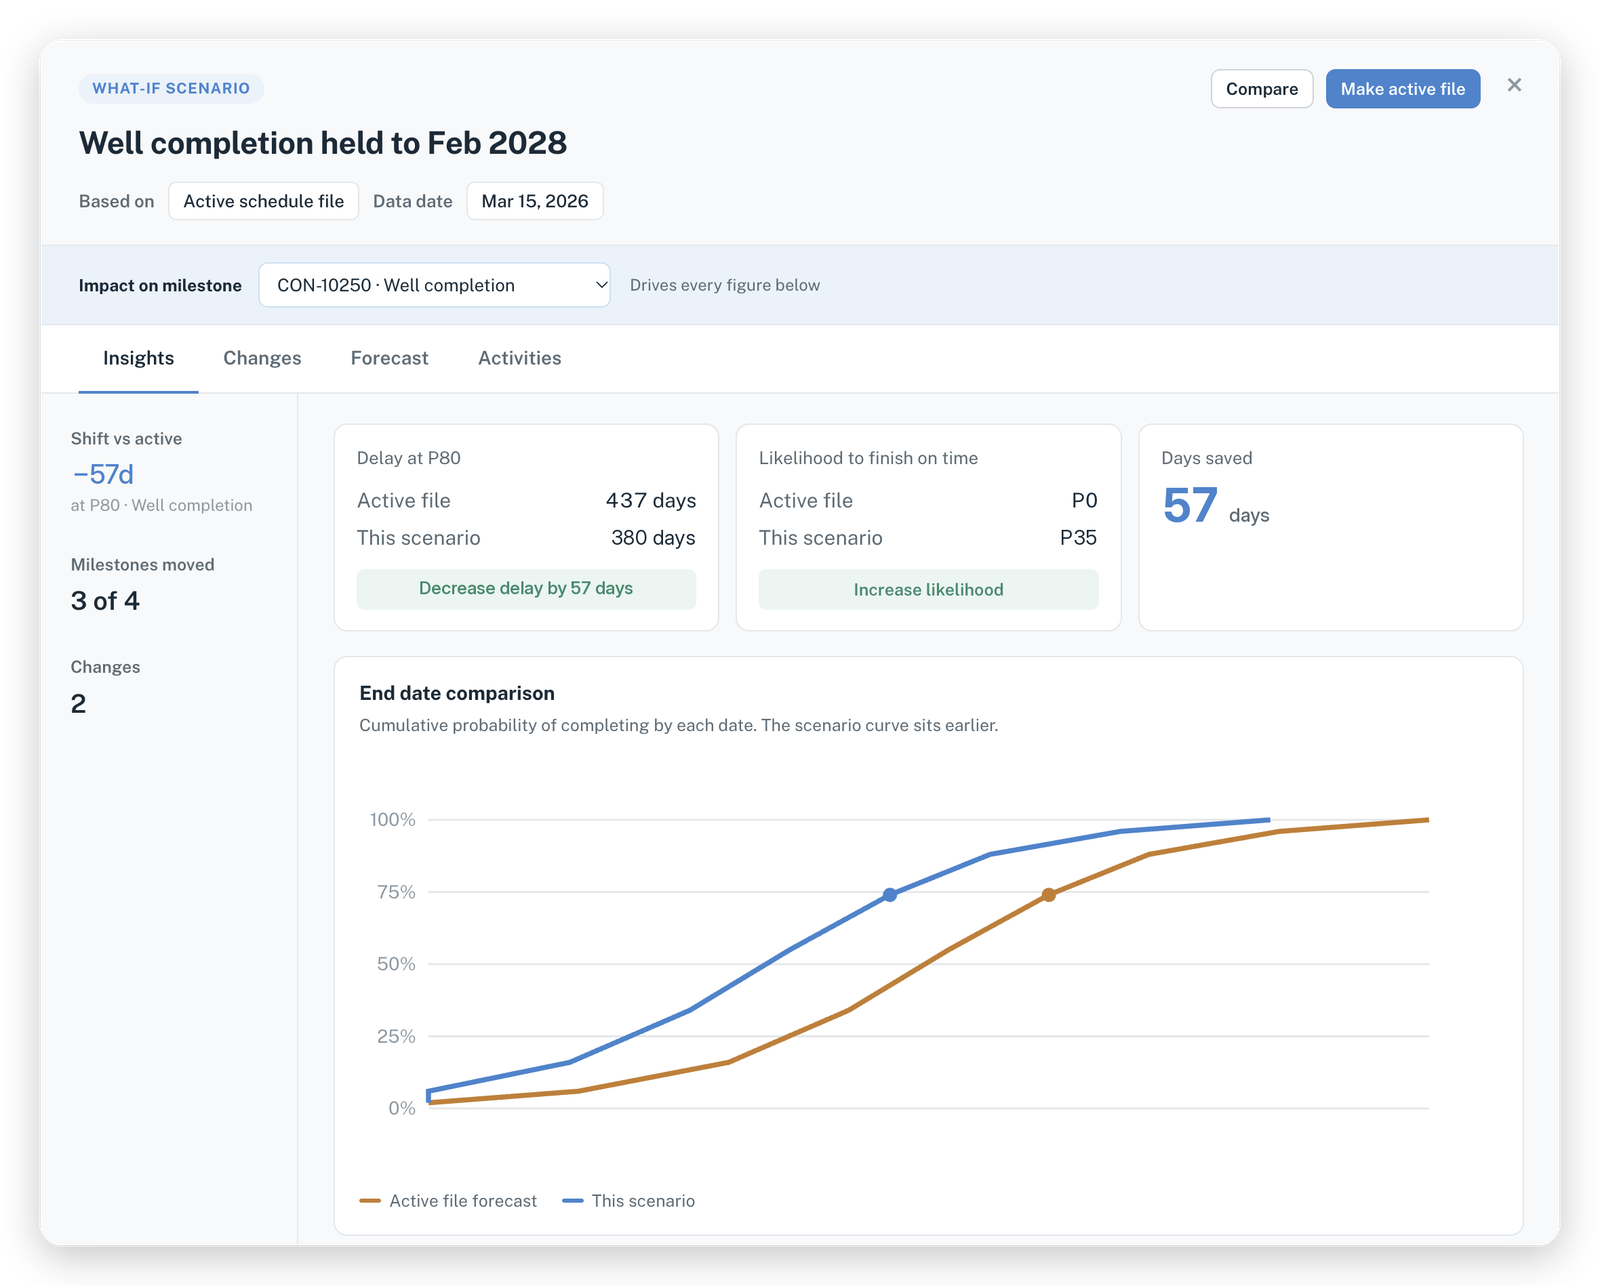Viewport: 1600px width, 1286px height.
Task: Click Decrease delay by 57 days banner
Action: 526,588
